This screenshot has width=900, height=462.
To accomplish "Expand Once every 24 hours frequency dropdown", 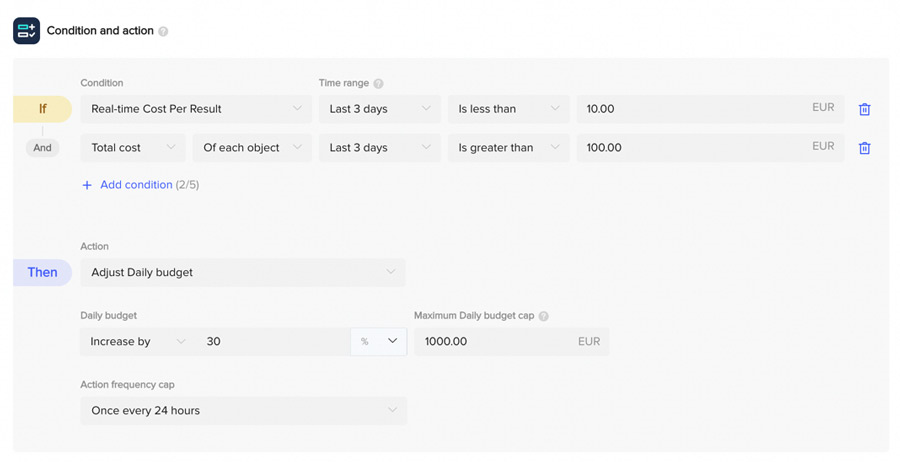I will click(243, 411).
